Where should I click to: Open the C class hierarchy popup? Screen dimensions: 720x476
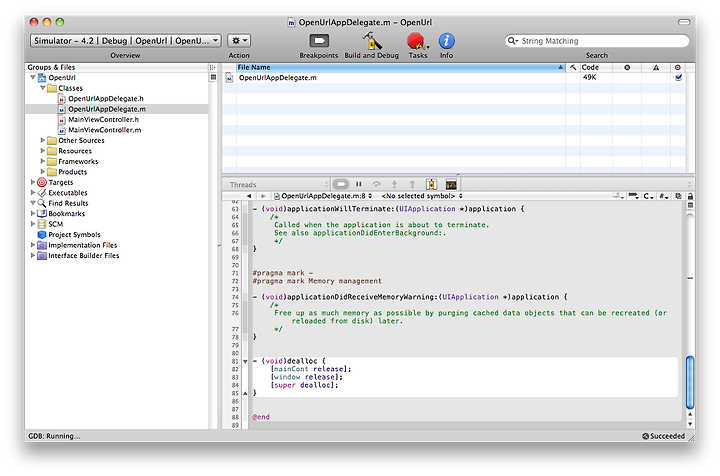tap(648, 196)
